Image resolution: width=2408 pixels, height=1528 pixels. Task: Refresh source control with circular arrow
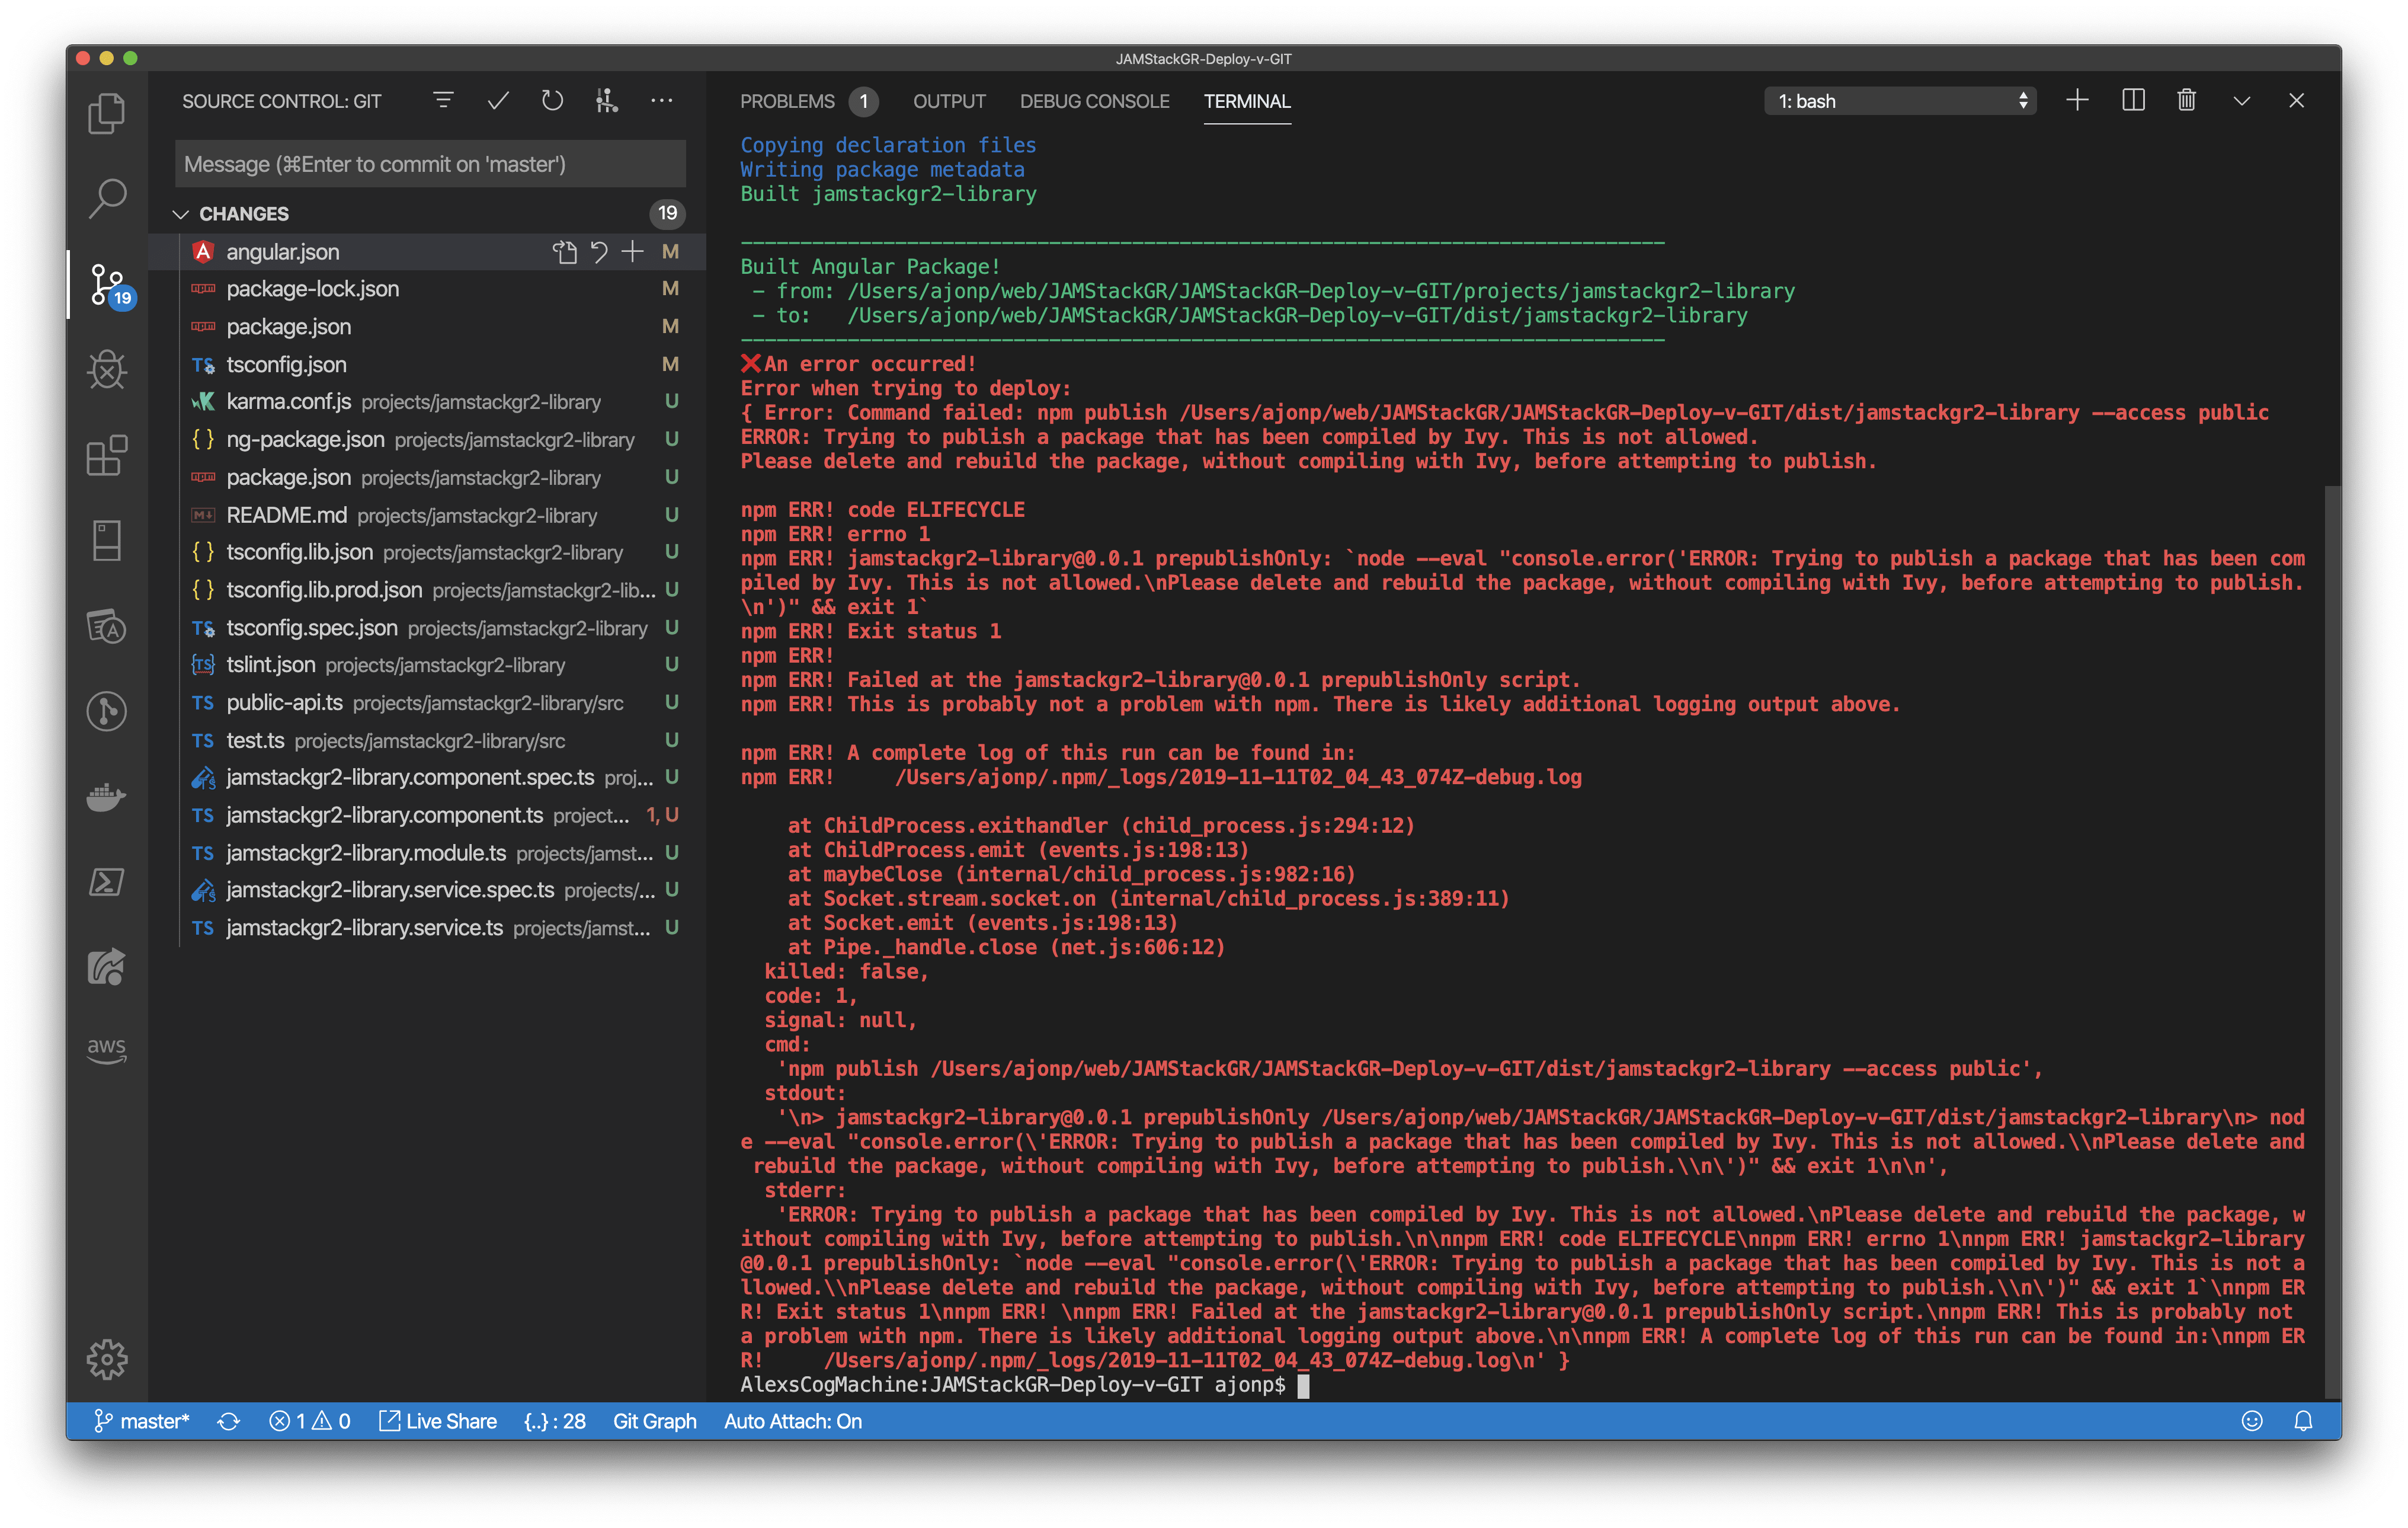pos(552,100)
